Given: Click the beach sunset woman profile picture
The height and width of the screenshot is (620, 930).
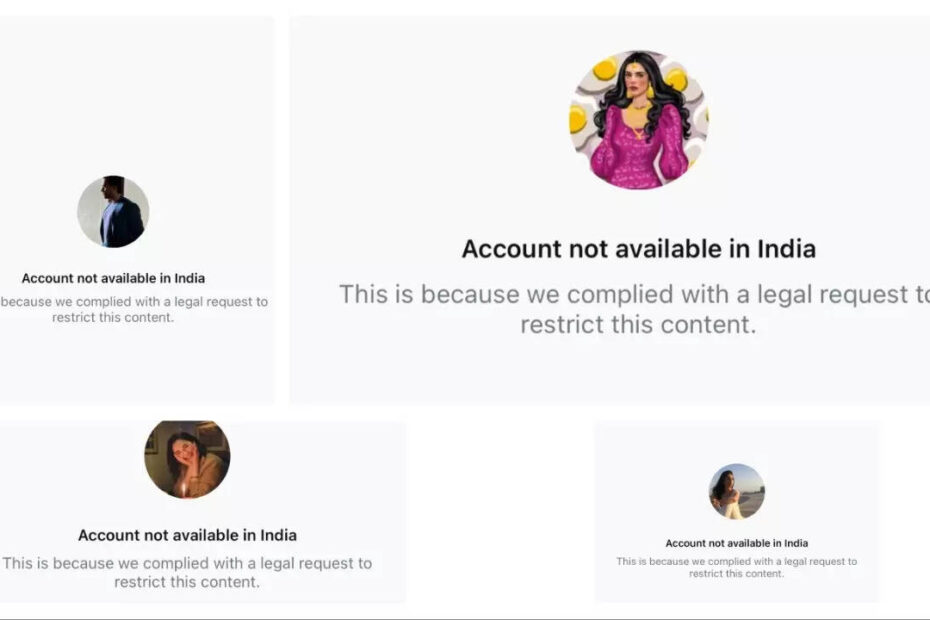Looking at the screenshot, I should 737,492.
